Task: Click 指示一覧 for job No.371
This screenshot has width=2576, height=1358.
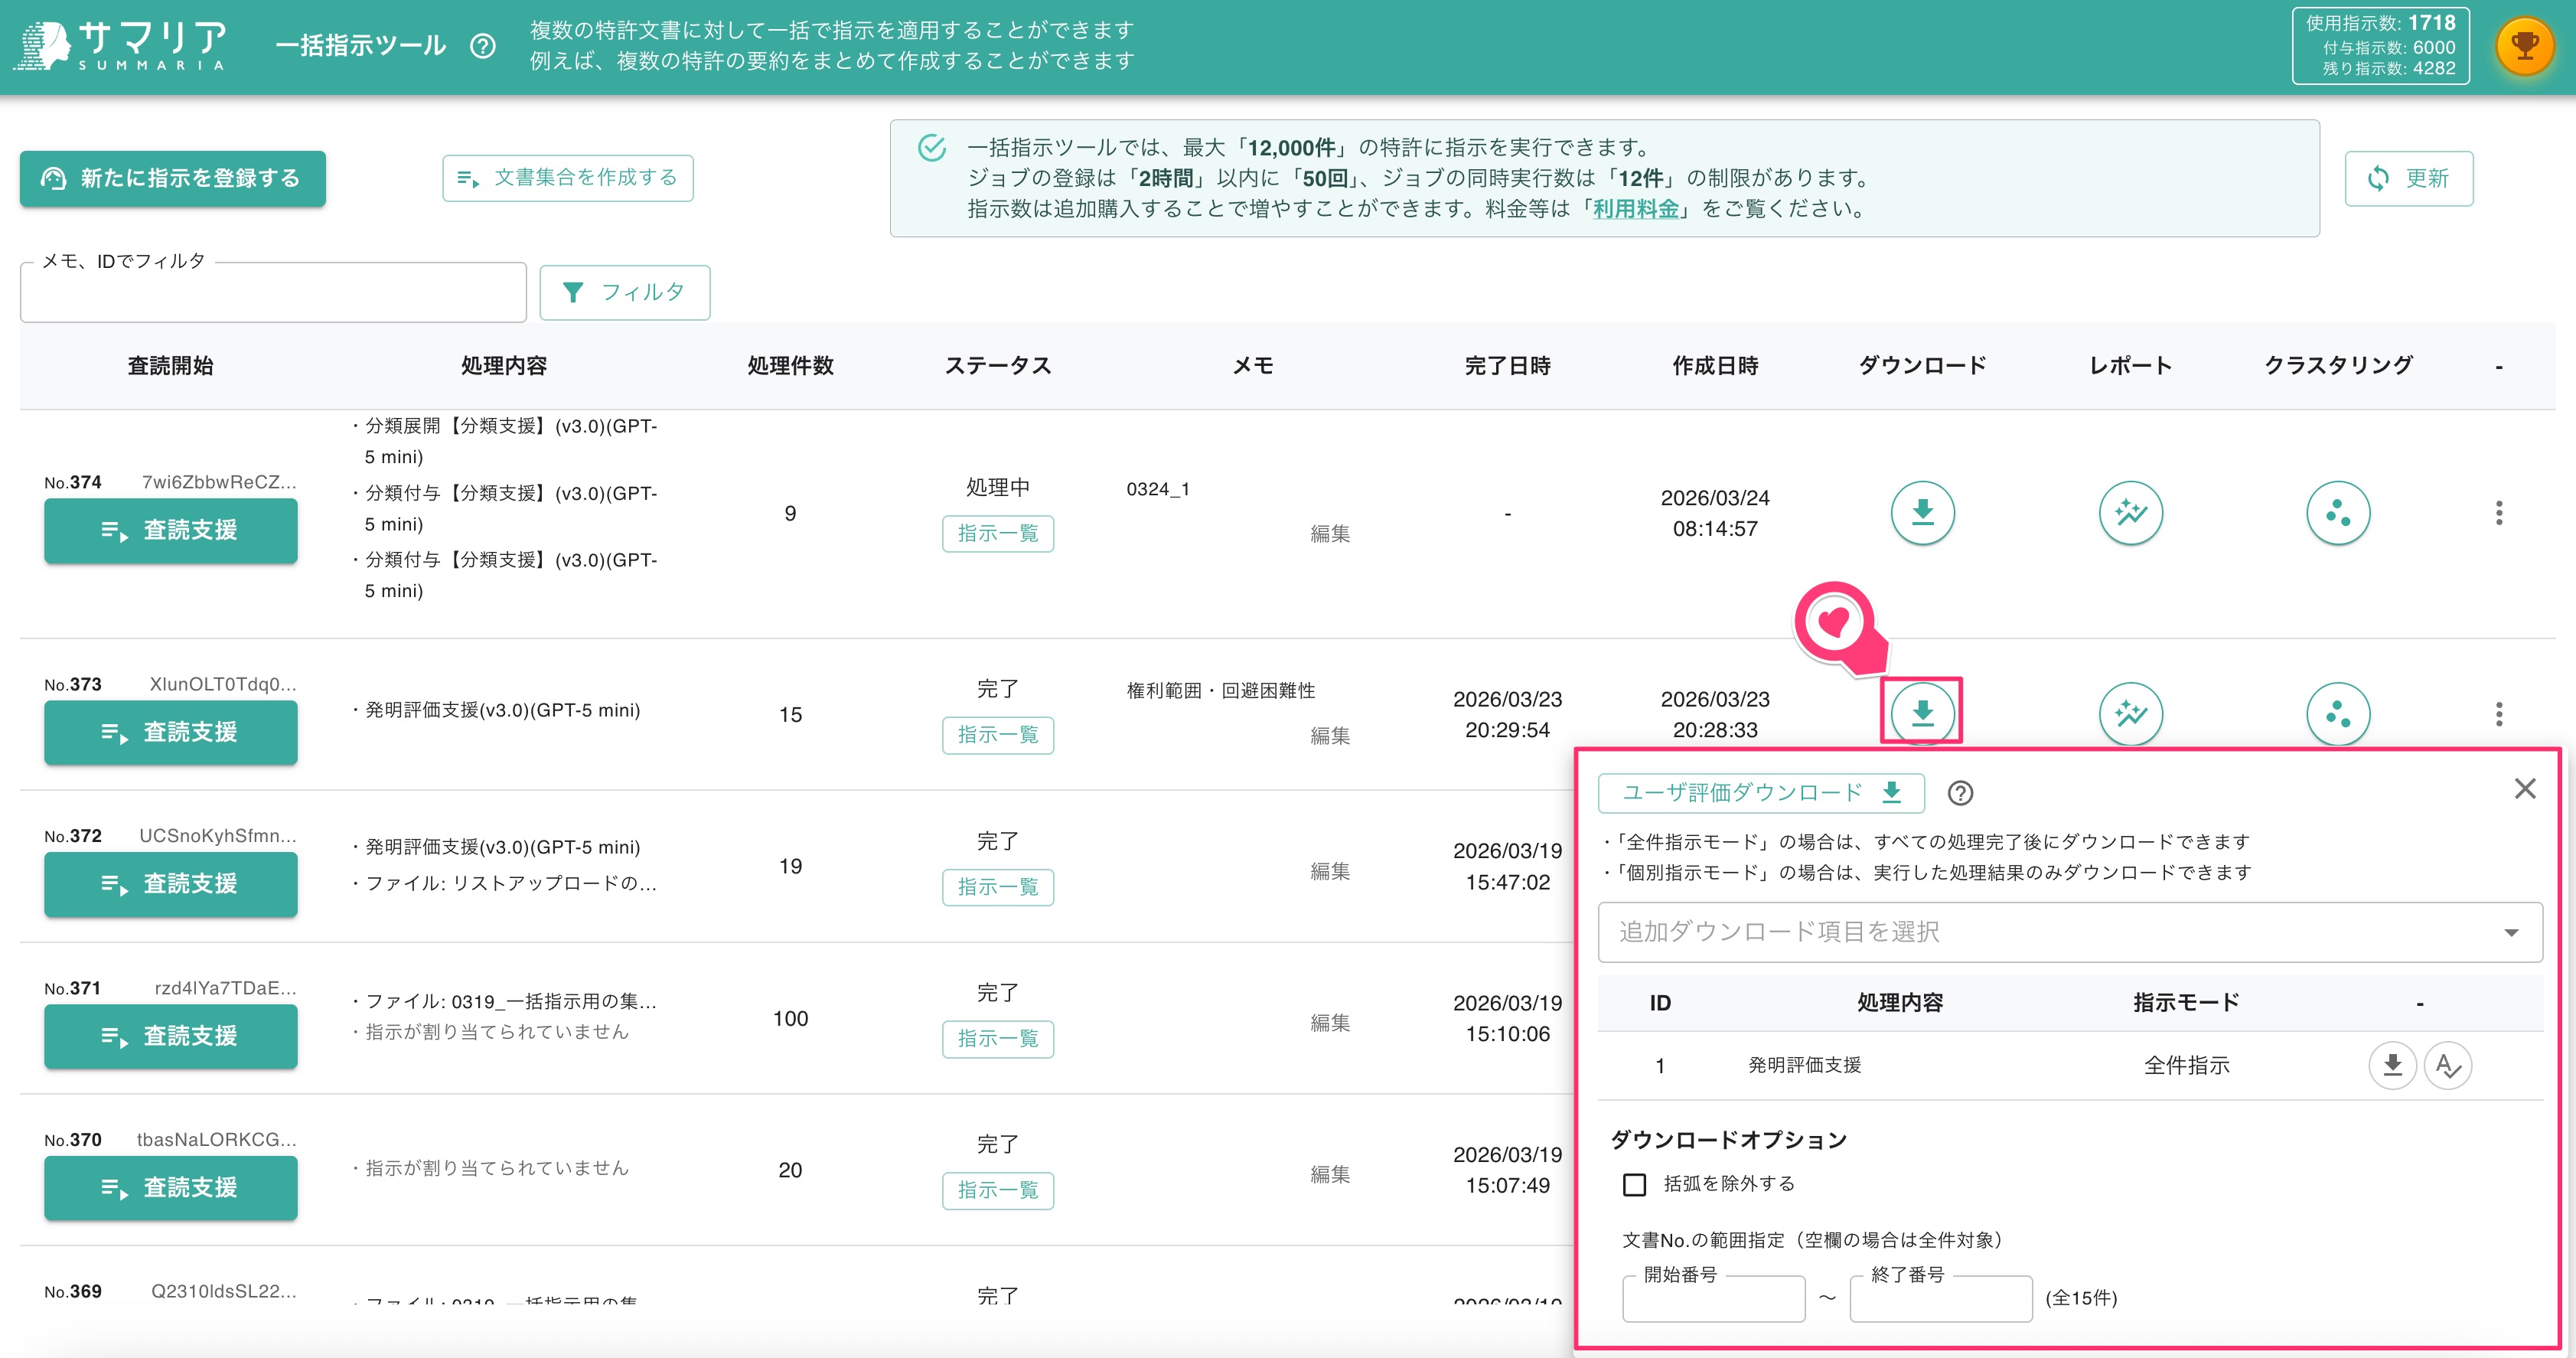Action: 997,1039
